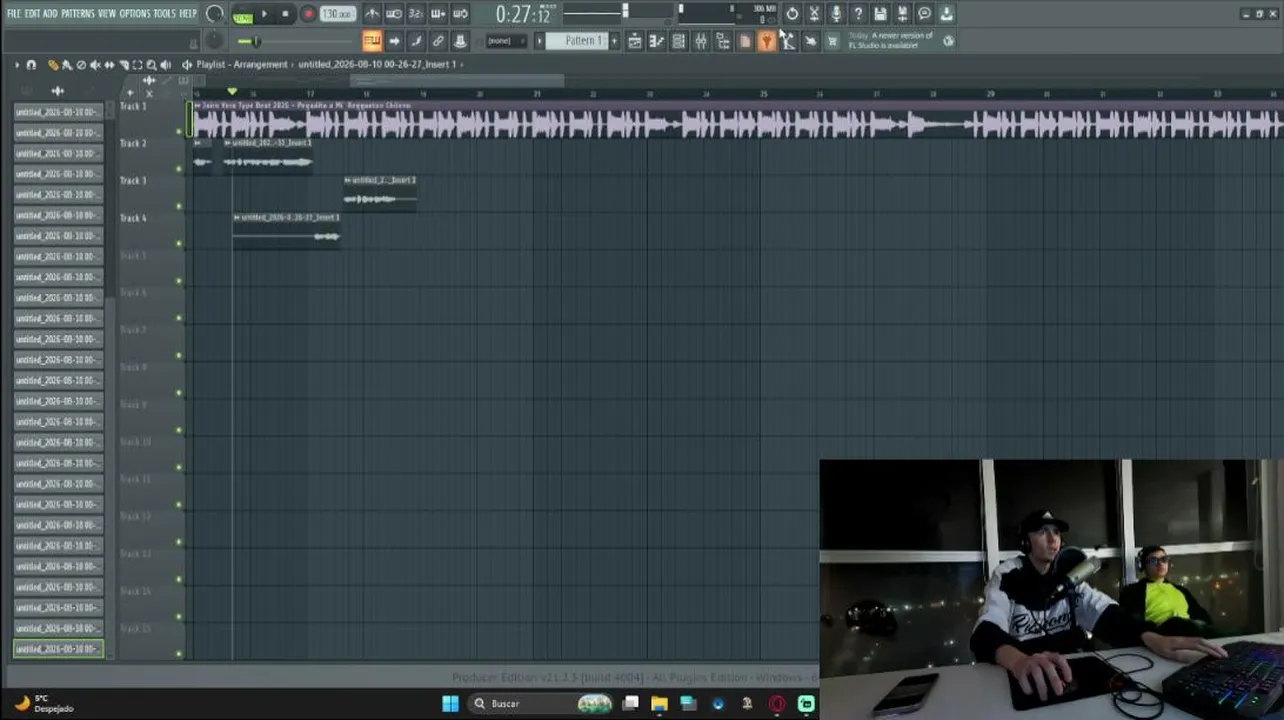Toggle the 3-2-1 countdown before recording
The height and width of the screenshot is (720, 1284).
pyautogui.click(x=416, y=14)
